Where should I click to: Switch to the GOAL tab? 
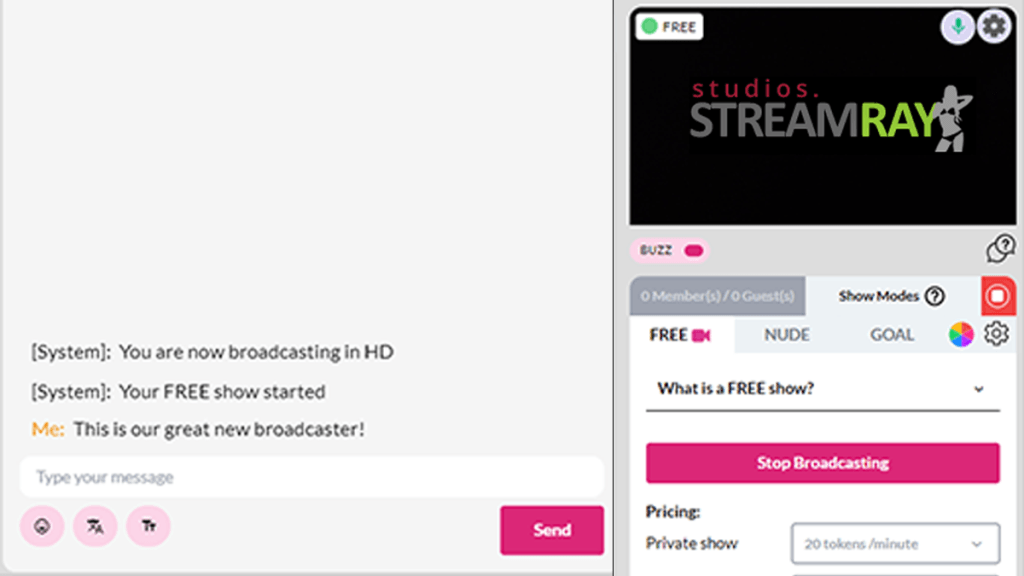[x=891, y=335]
